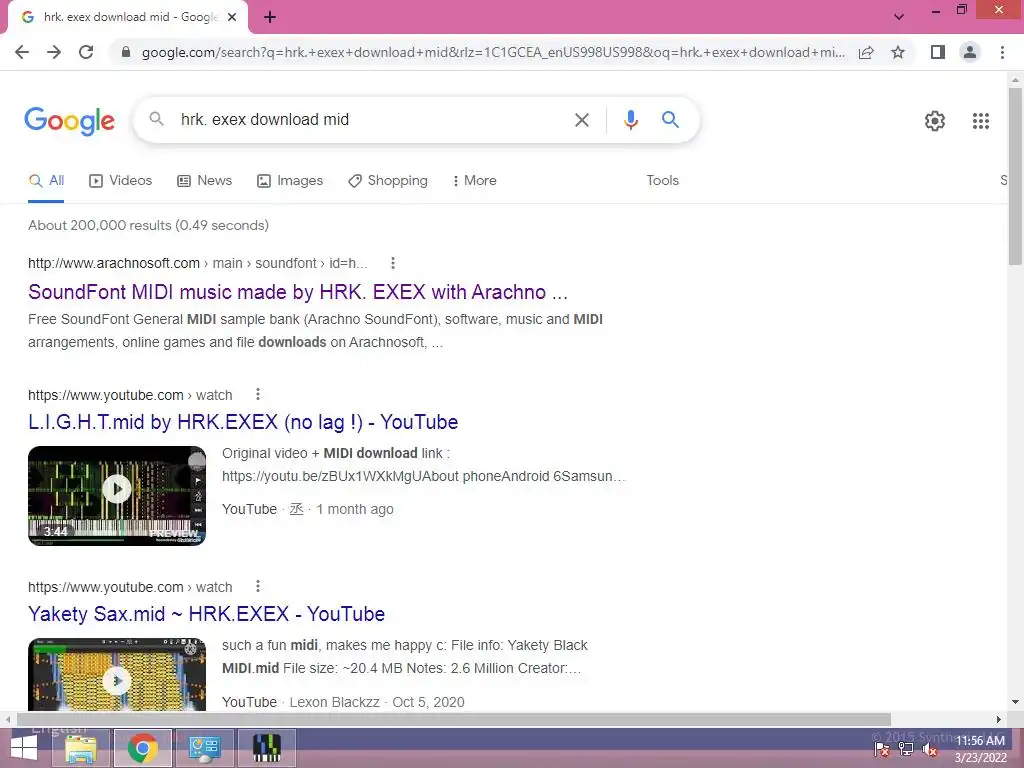Open Yakety Sax.mid HRK.EXEX link

[206, 615]
